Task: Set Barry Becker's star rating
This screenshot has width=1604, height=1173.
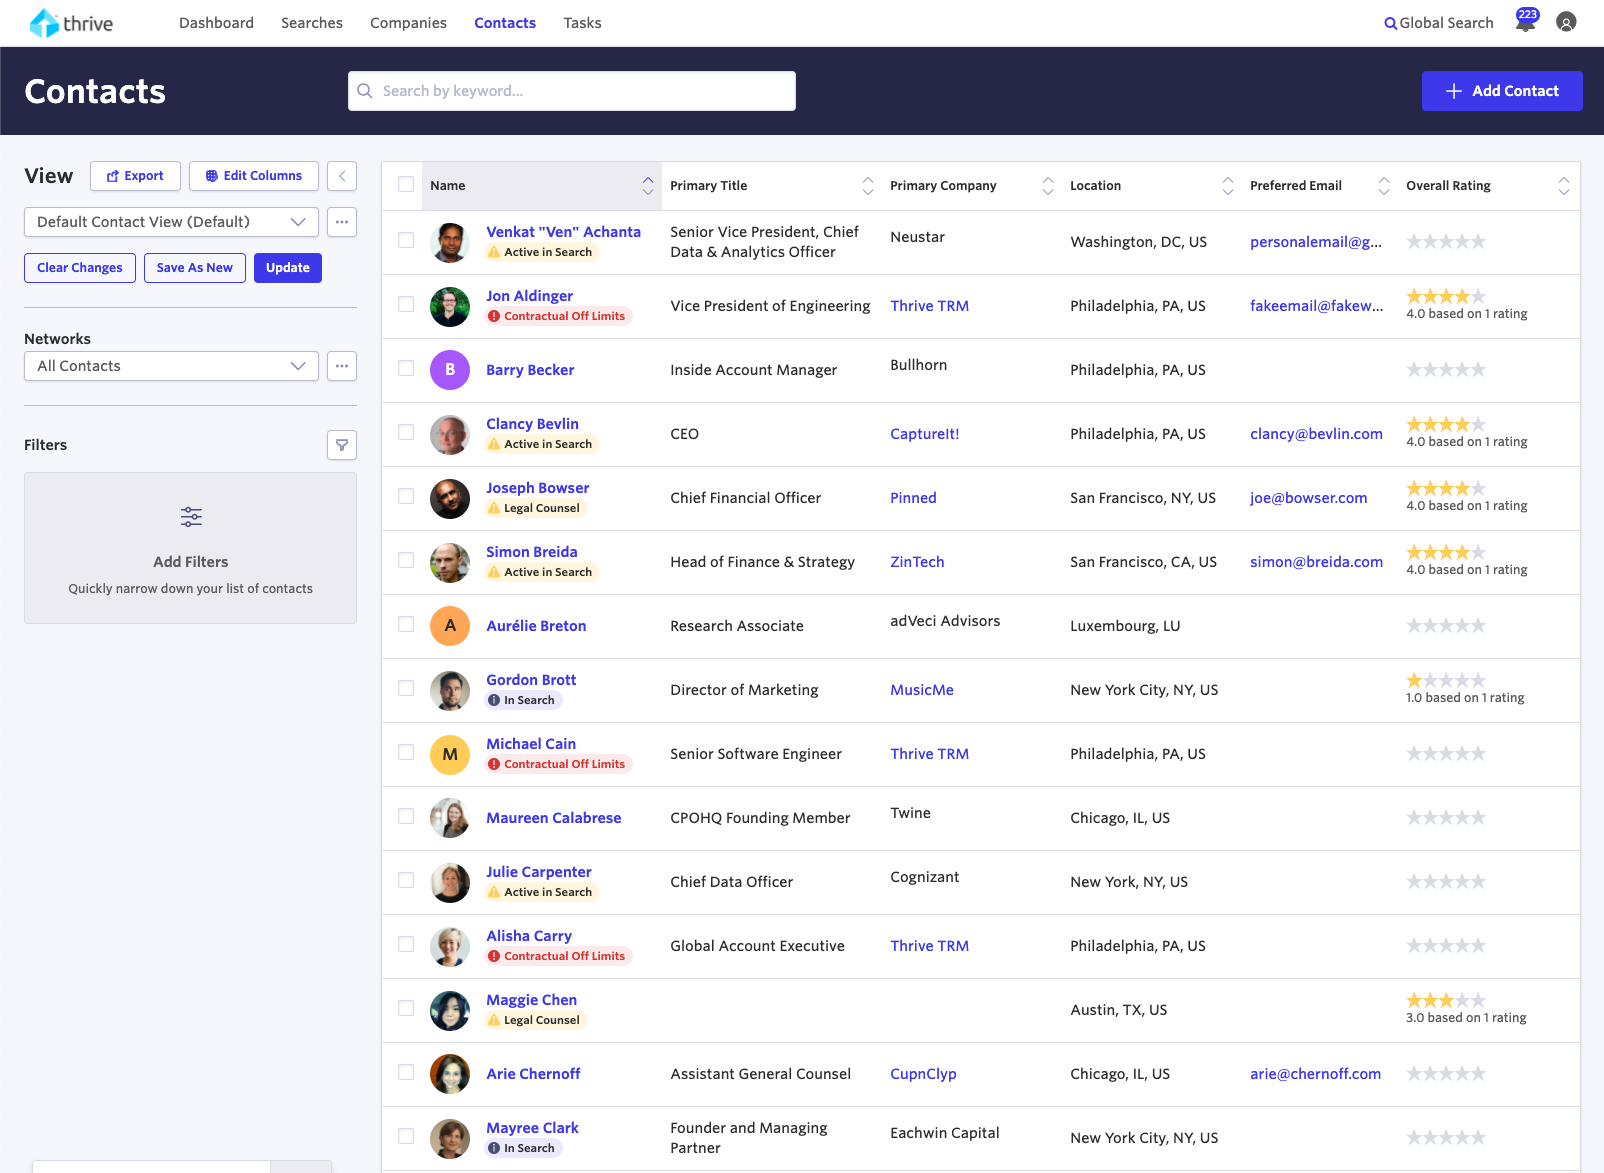Action: coord(1446,370)
